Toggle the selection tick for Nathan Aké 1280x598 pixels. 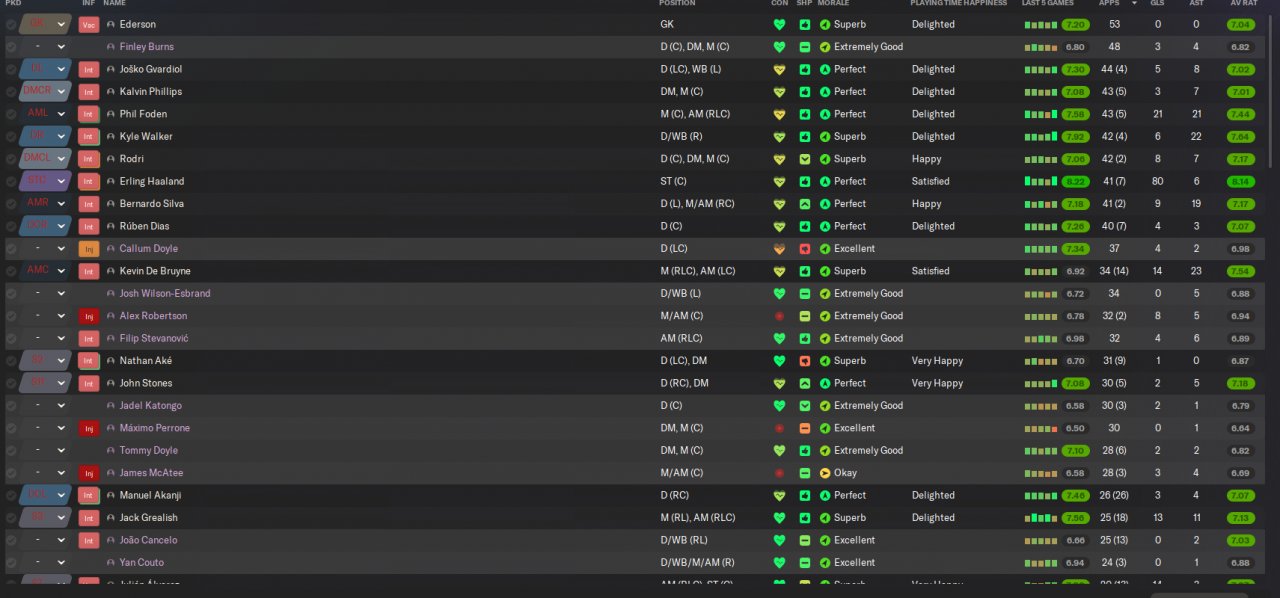(x=11, y=360)
